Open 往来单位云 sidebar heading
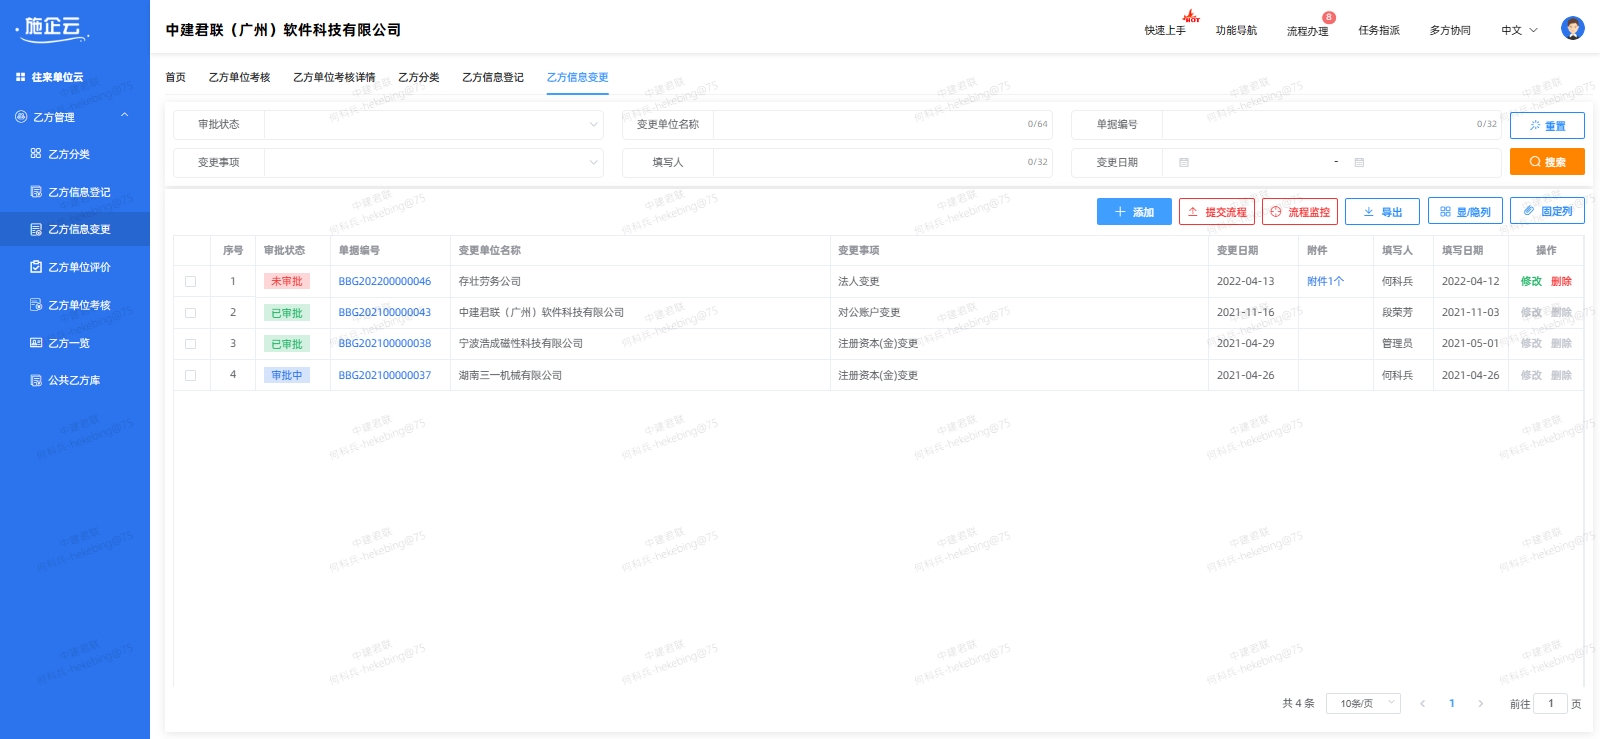Screen dimensions: 1600x739 pyautogui.click(x=57, y=77)
